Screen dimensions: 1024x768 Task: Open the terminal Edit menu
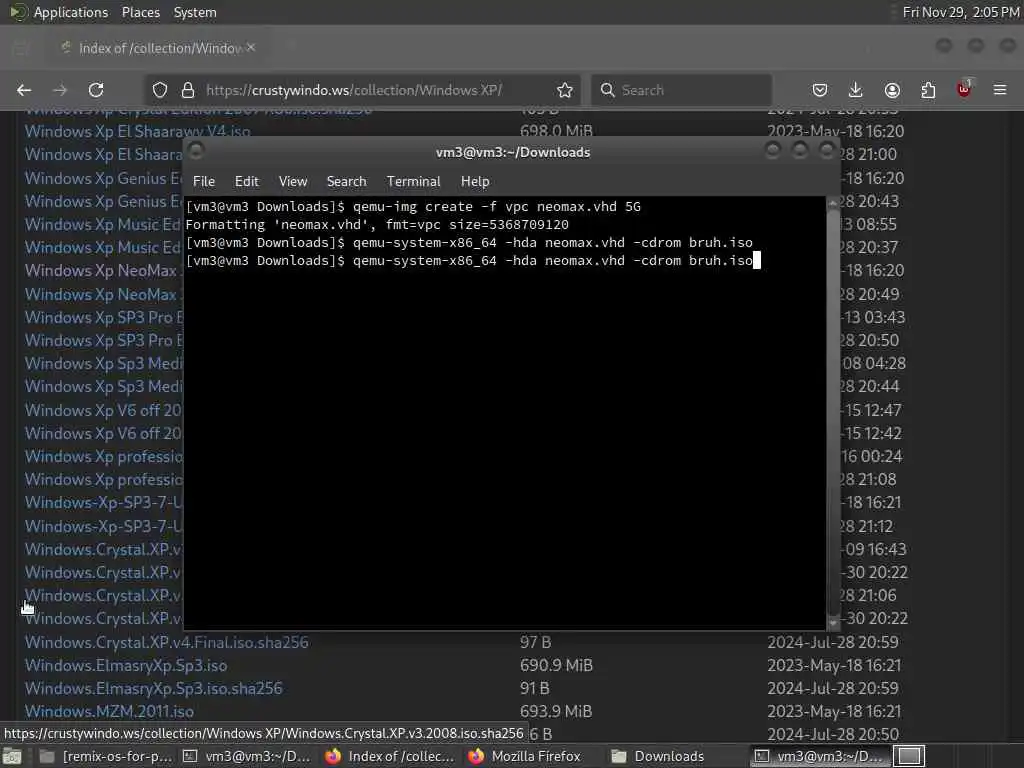click(x=247, y=182)
